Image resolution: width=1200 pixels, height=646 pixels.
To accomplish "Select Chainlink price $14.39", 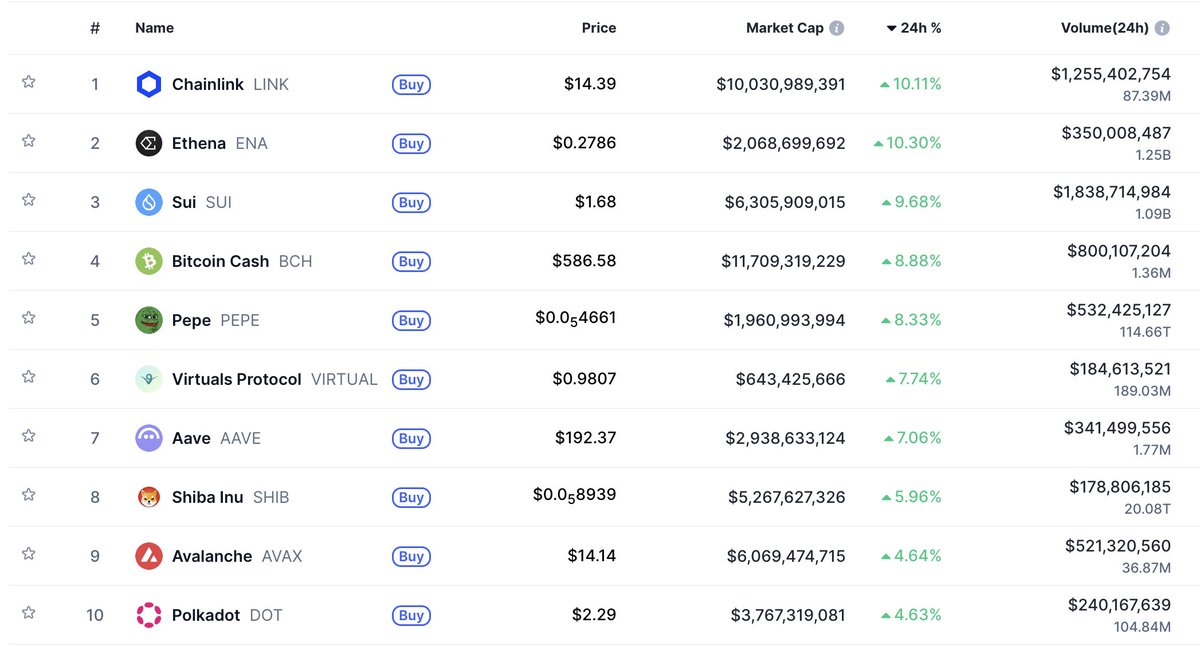I will tap(590, 84).
